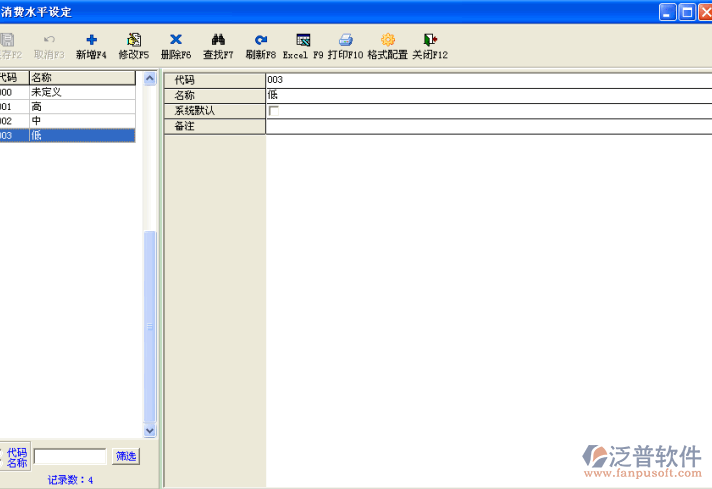Open 查找F7 binoculars search tool
The image size is (712, 489).
click(218, 41)
